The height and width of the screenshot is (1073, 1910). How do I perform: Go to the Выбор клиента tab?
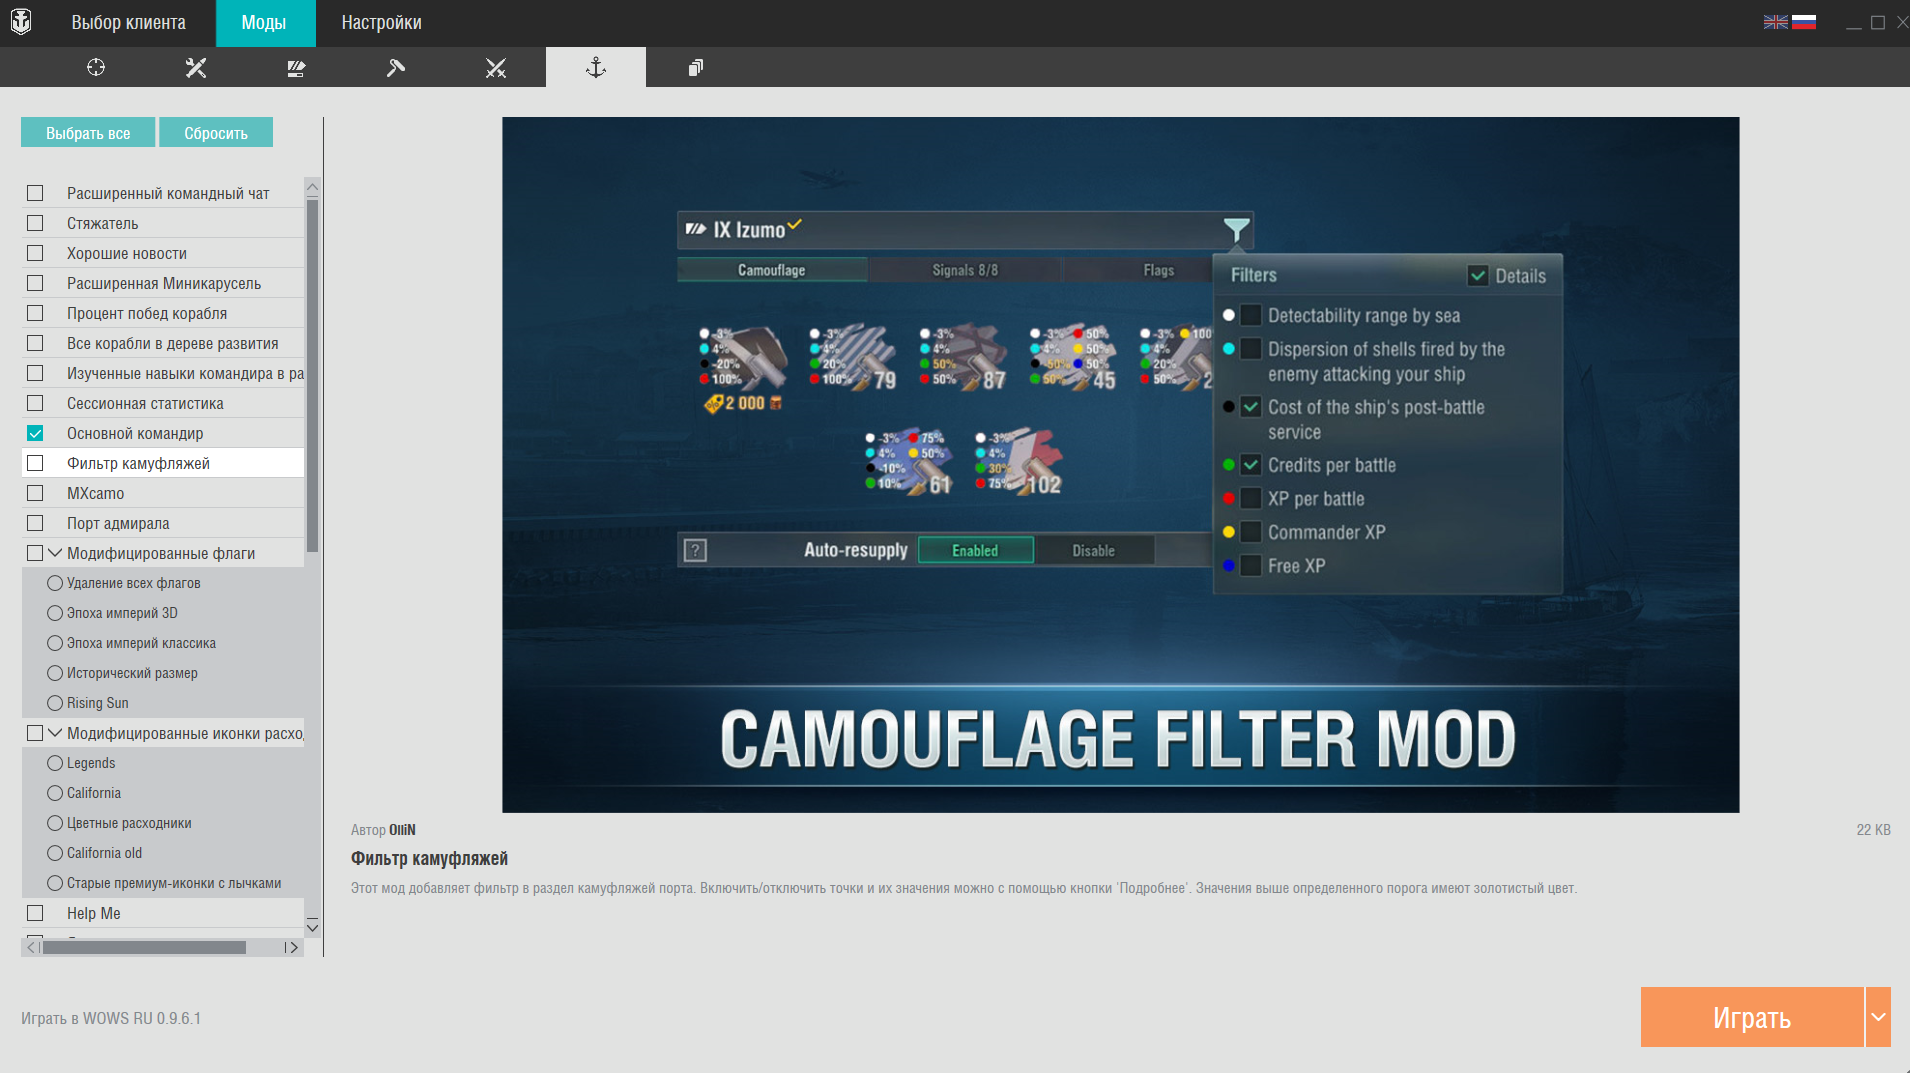click(x=128, y=23)
